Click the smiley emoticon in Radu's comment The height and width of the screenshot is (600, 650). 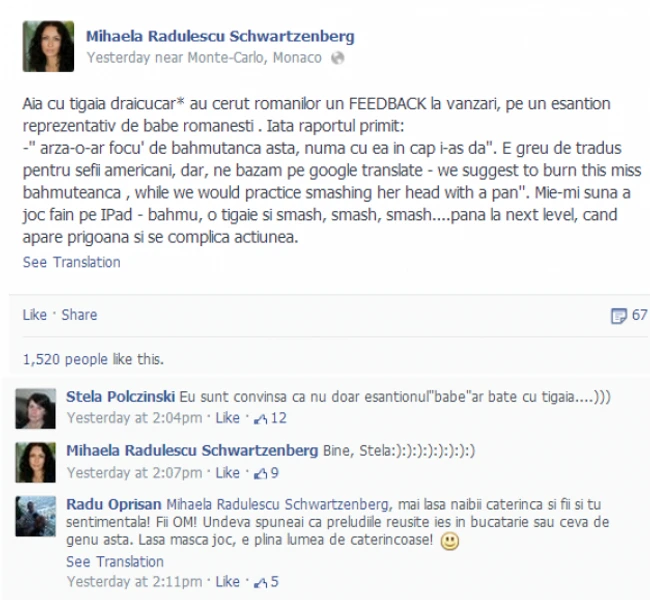(x=449, y=541)
